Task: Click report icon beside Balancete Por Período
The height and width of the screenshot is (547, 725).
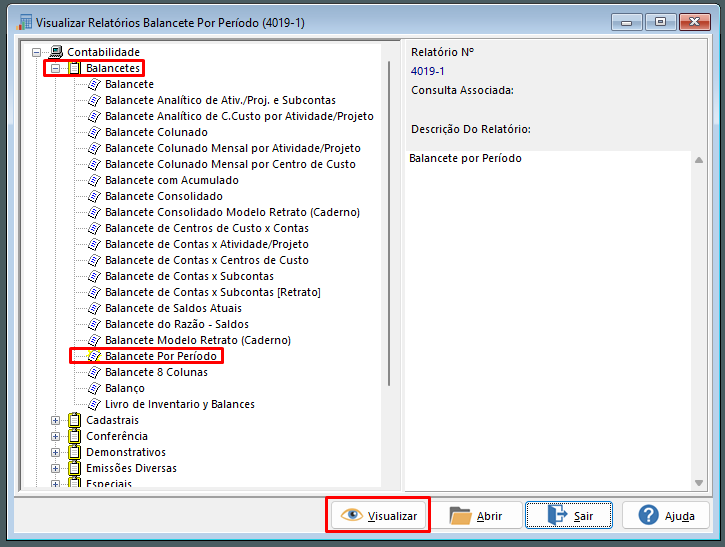Action: point(94,356)
